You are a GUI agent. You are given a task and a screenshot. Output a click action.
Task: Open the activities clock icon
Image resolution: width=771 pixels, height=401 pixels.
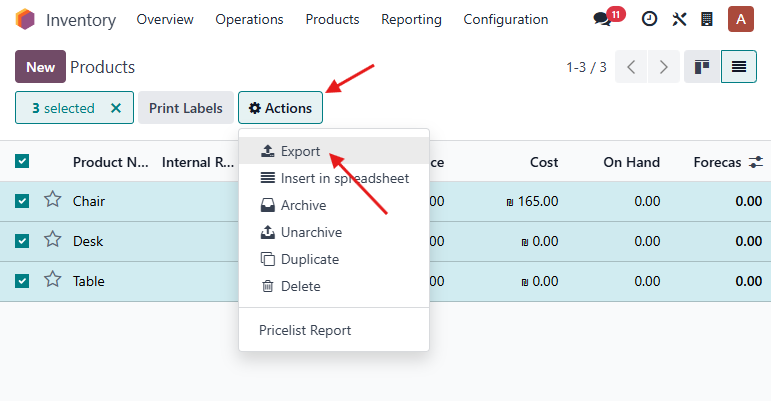click(x=649, y=19)
